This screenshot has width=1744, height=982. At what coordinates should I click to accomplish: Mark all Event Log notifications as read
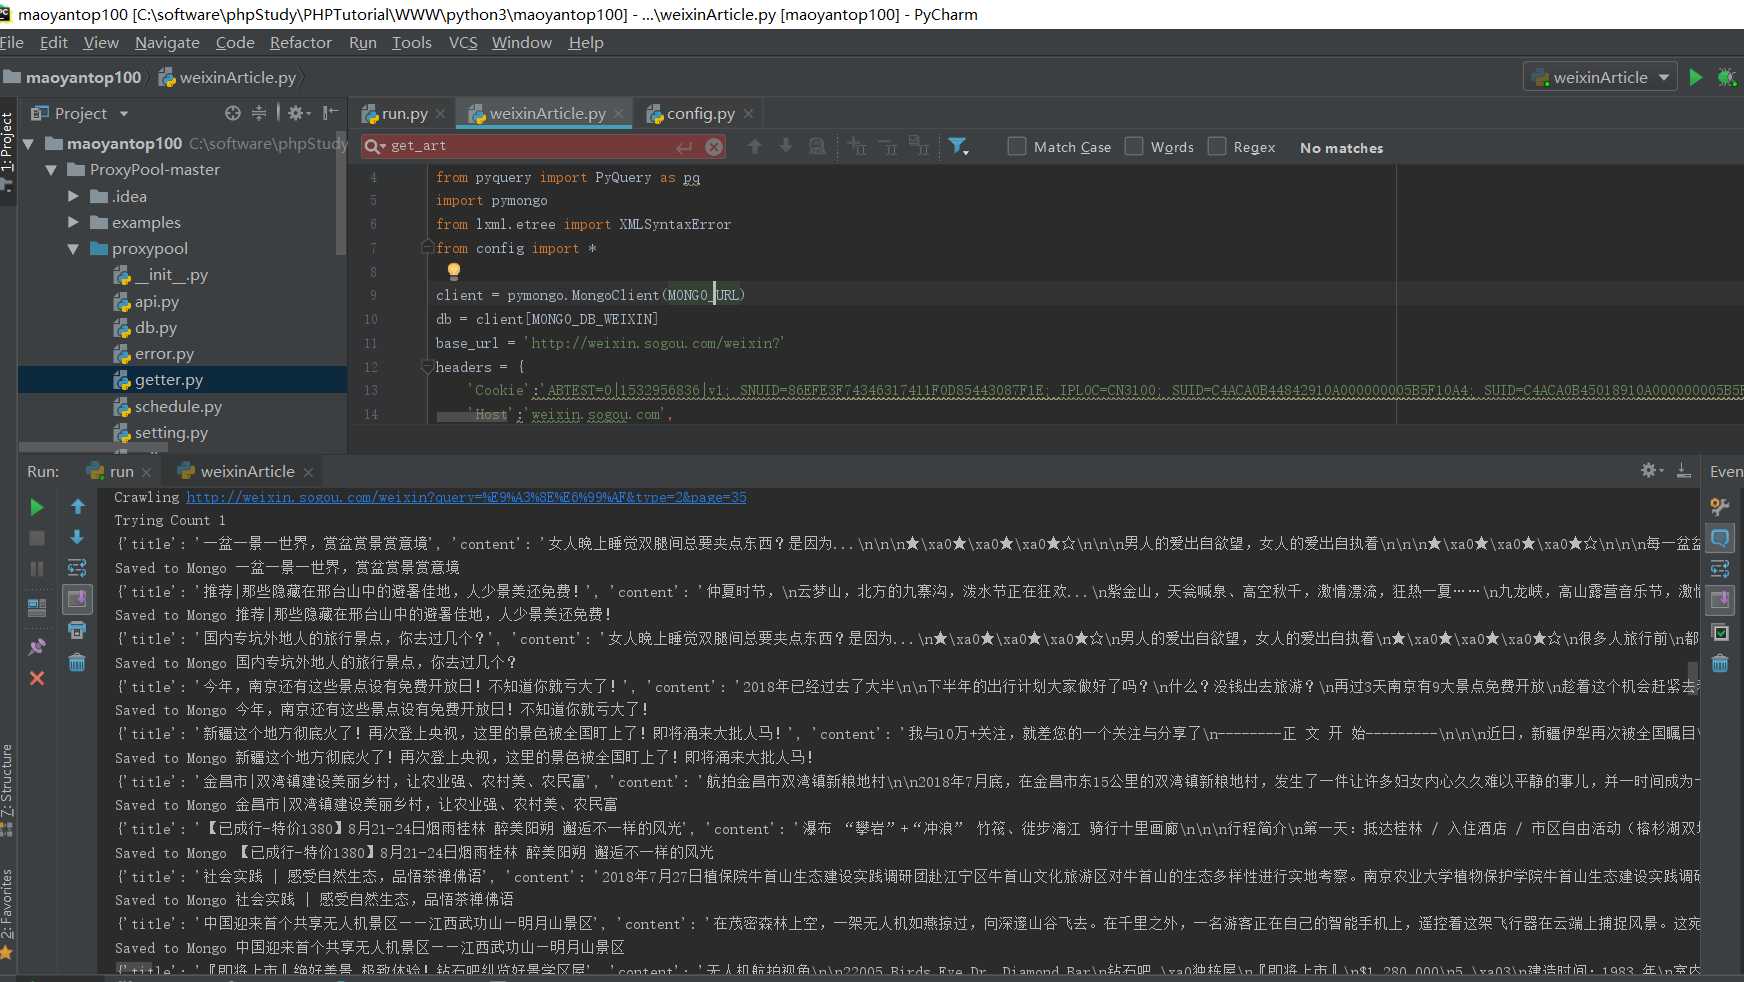(x=1720, y=632)
